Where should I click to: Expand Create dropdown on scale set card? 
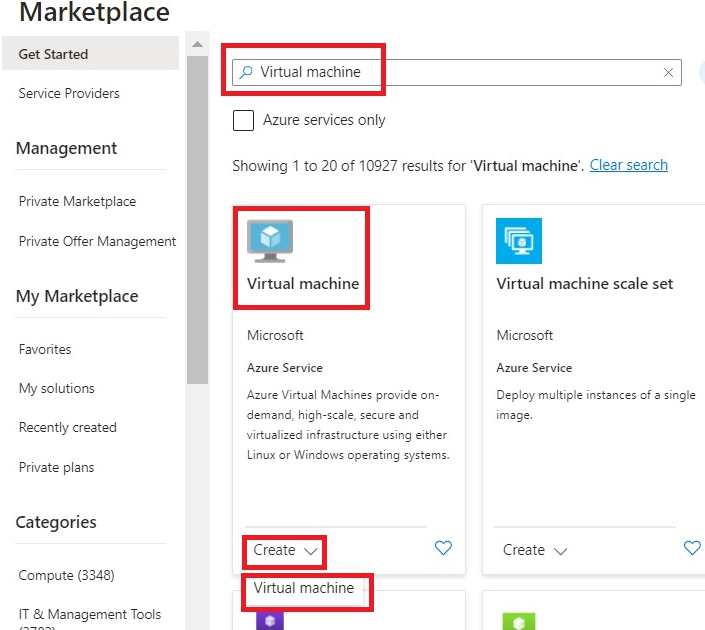535,550
